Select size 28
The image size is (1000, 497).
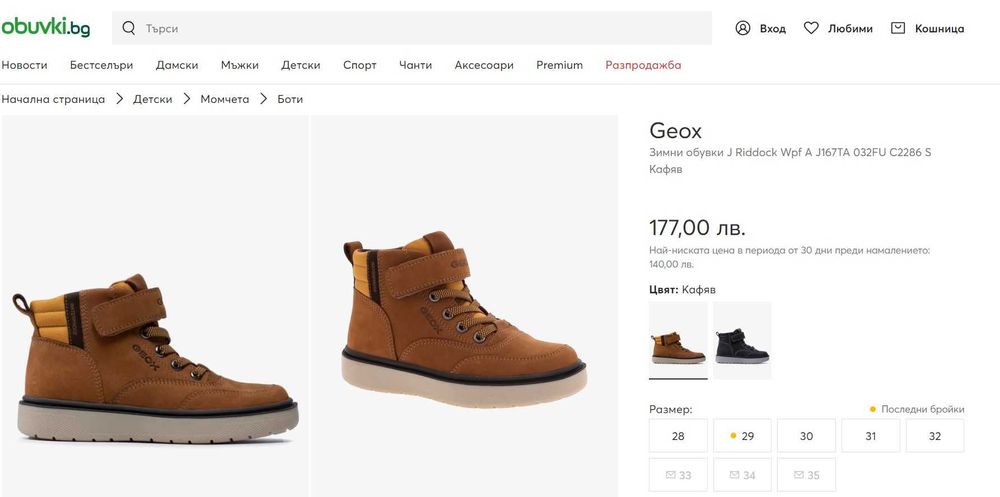click(678, 436)
